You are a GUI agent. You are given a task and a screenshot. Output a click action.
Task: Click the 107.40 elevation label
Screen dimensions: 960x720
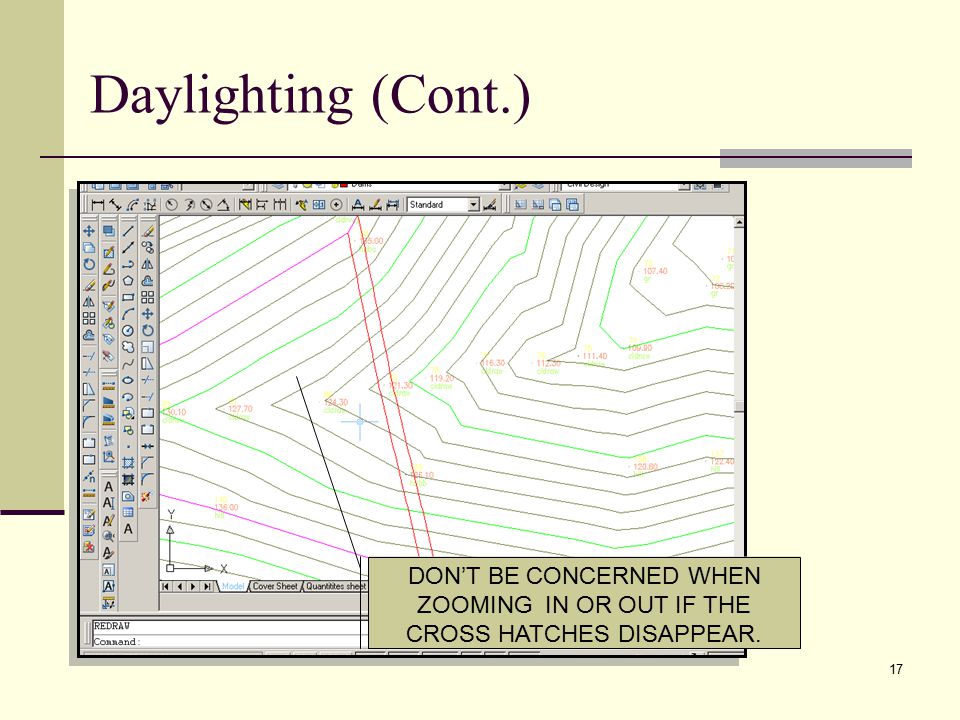coord(655,271)
